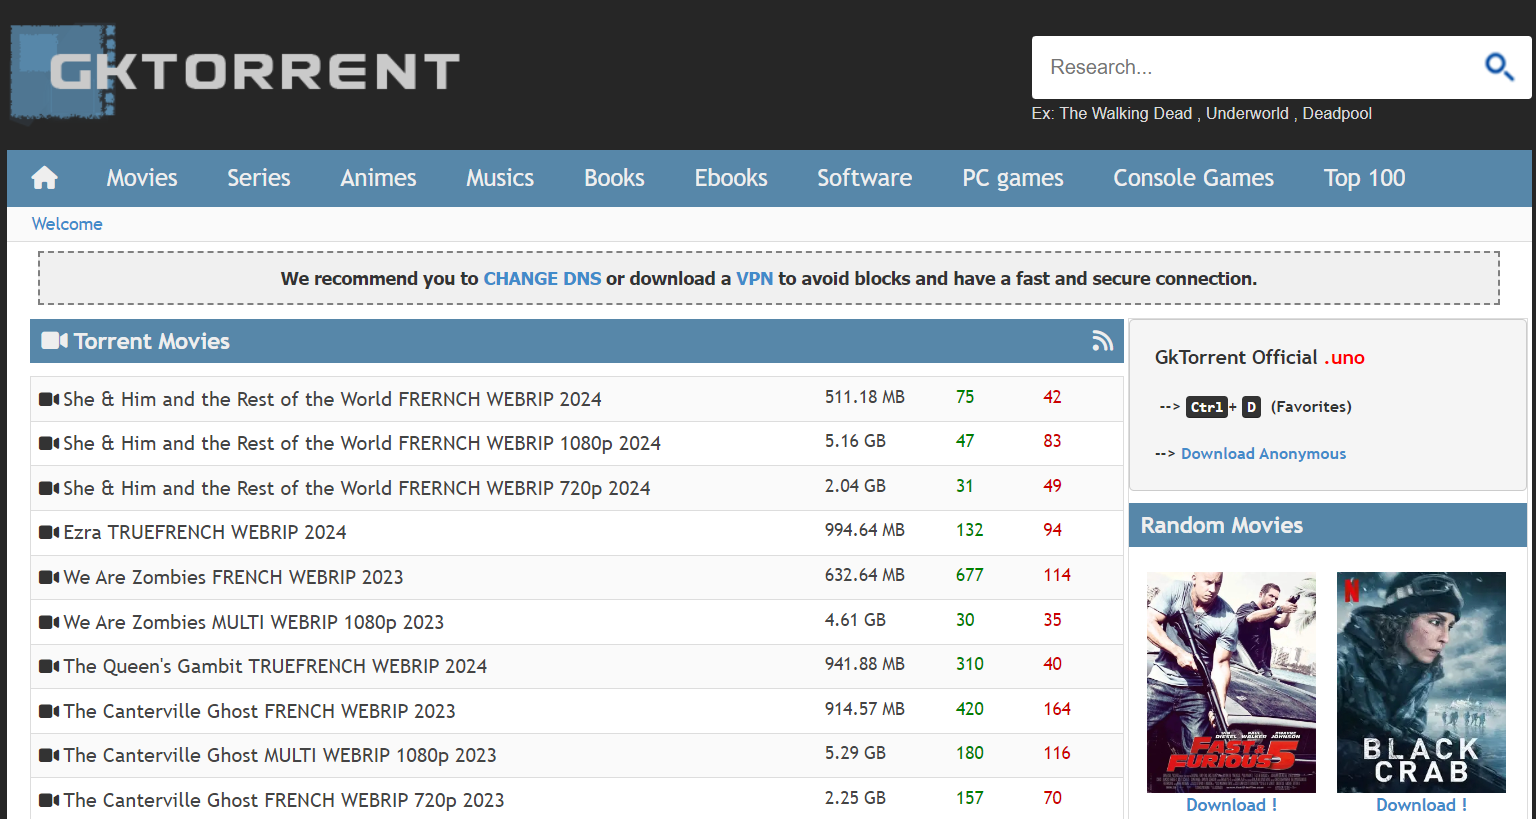
Task: Click camera icon beside She & Him WEBRIP 1080p row
Action: pyautogui.click(x=49, y=443)
